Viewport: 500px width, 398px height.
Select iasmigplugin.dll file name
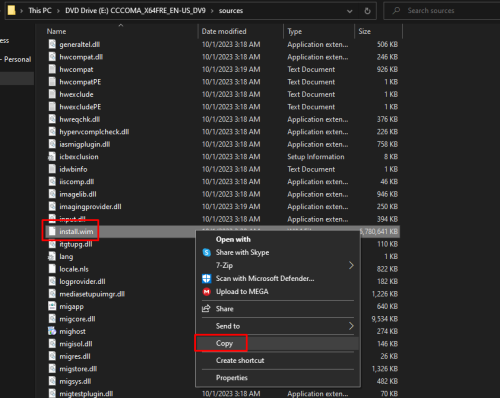point(85,144)
